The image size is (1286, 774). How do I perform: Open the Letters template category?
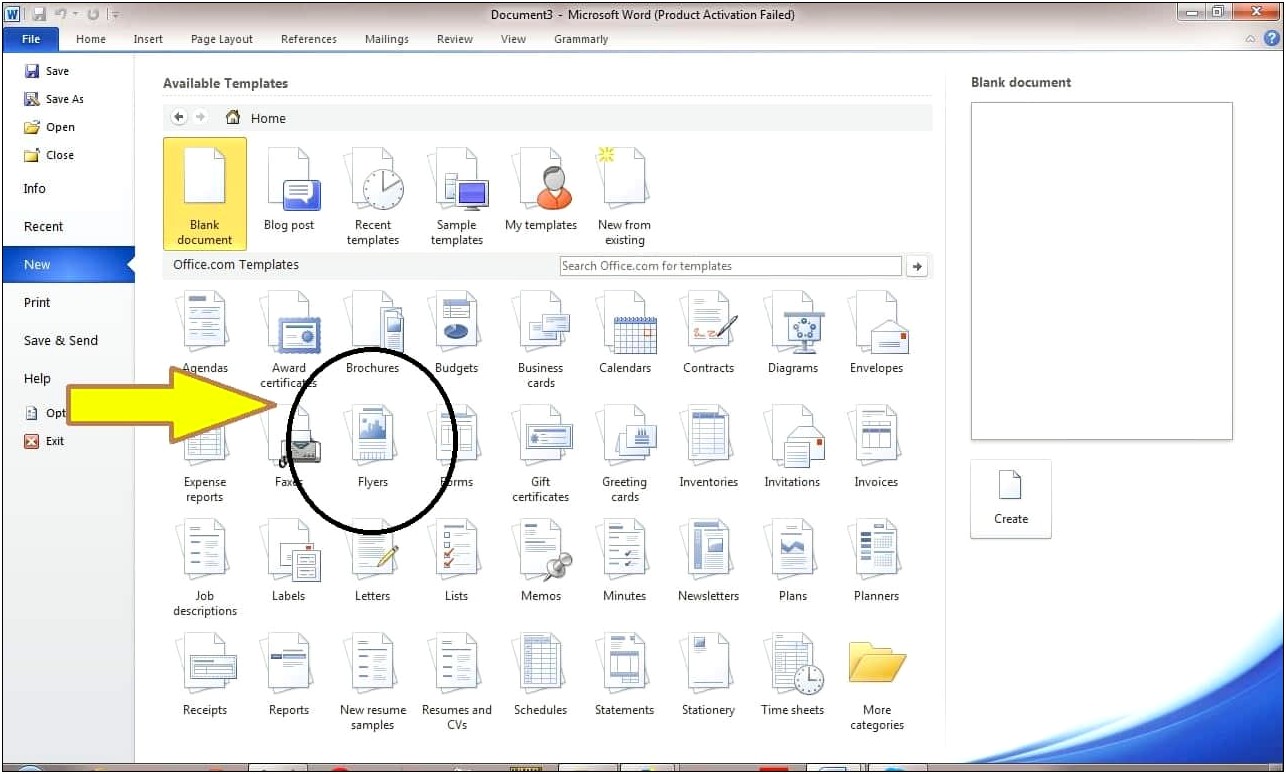(x=372, y=561)
